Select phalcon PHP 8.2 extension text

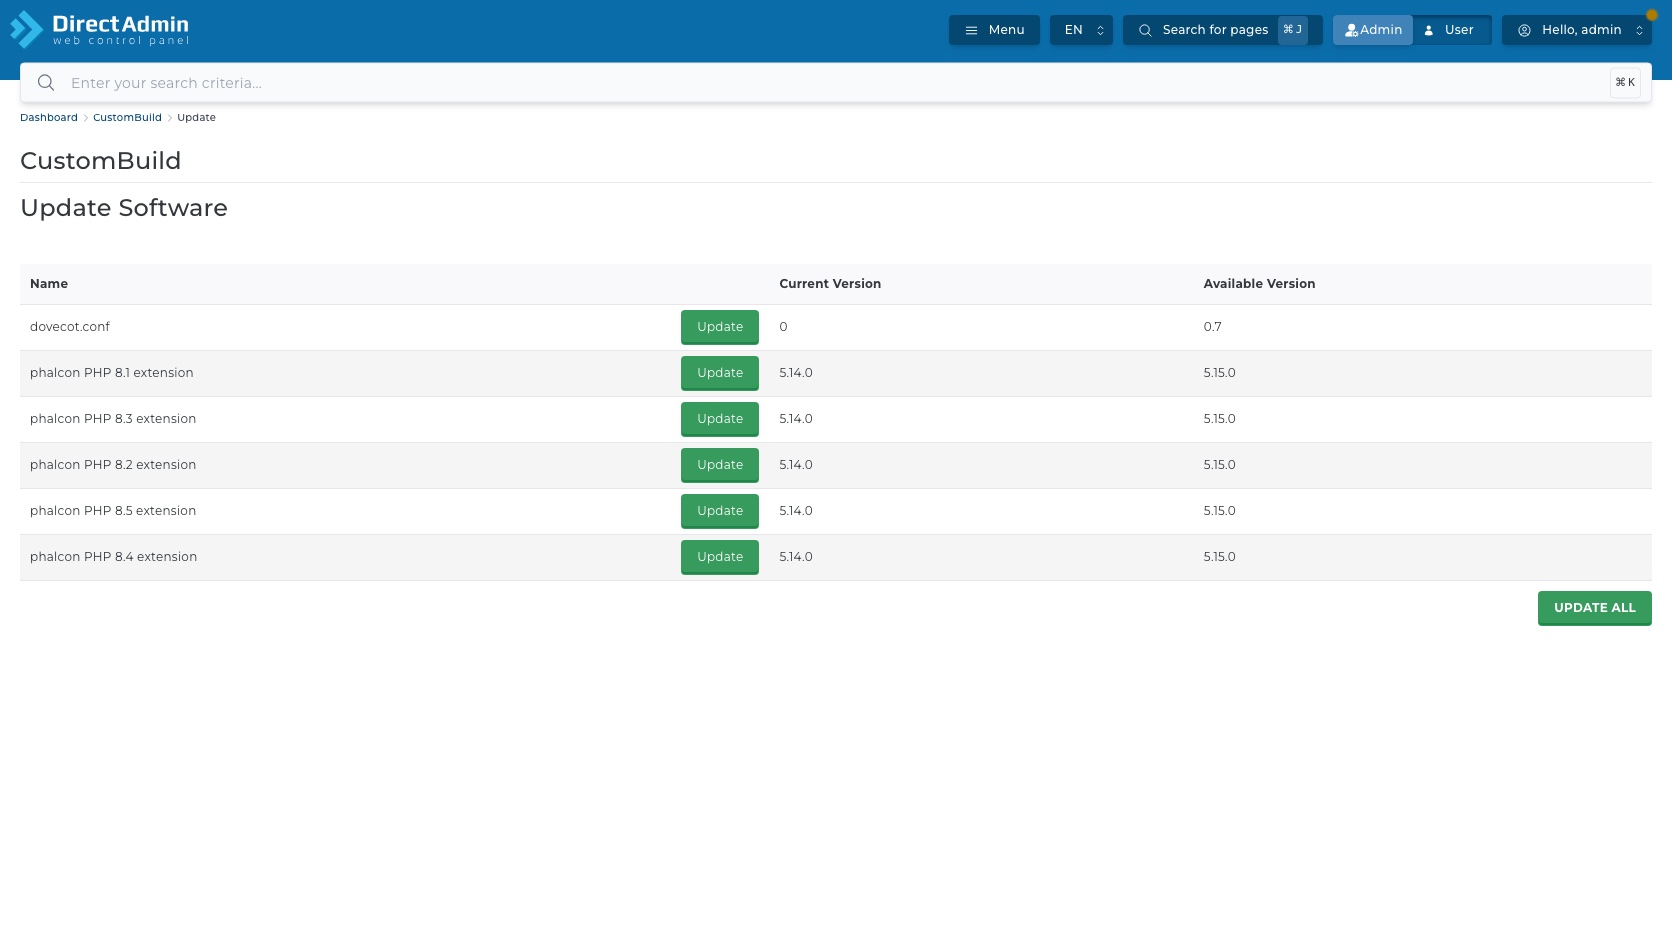tap(113, 465)
